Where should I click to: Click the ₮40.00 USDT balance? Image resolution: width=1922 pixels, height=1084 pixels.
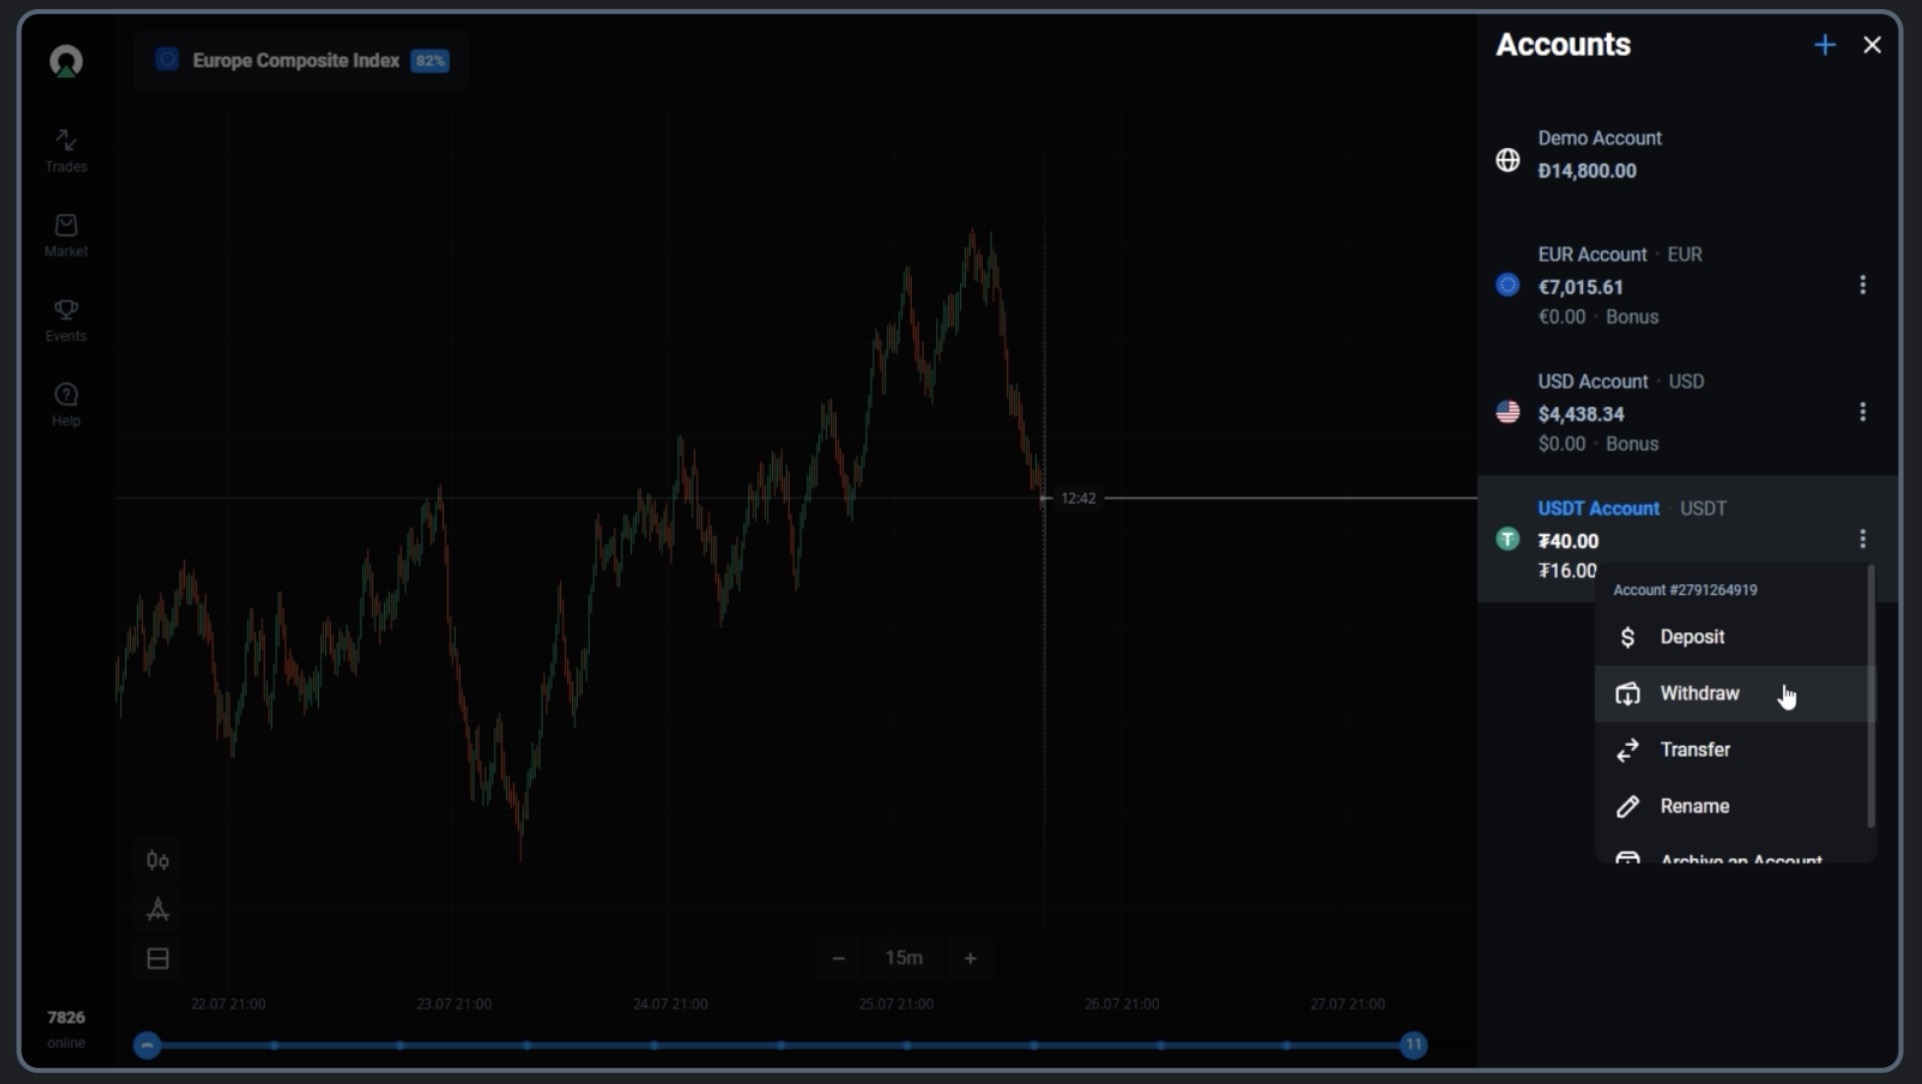click(1568, 541)
